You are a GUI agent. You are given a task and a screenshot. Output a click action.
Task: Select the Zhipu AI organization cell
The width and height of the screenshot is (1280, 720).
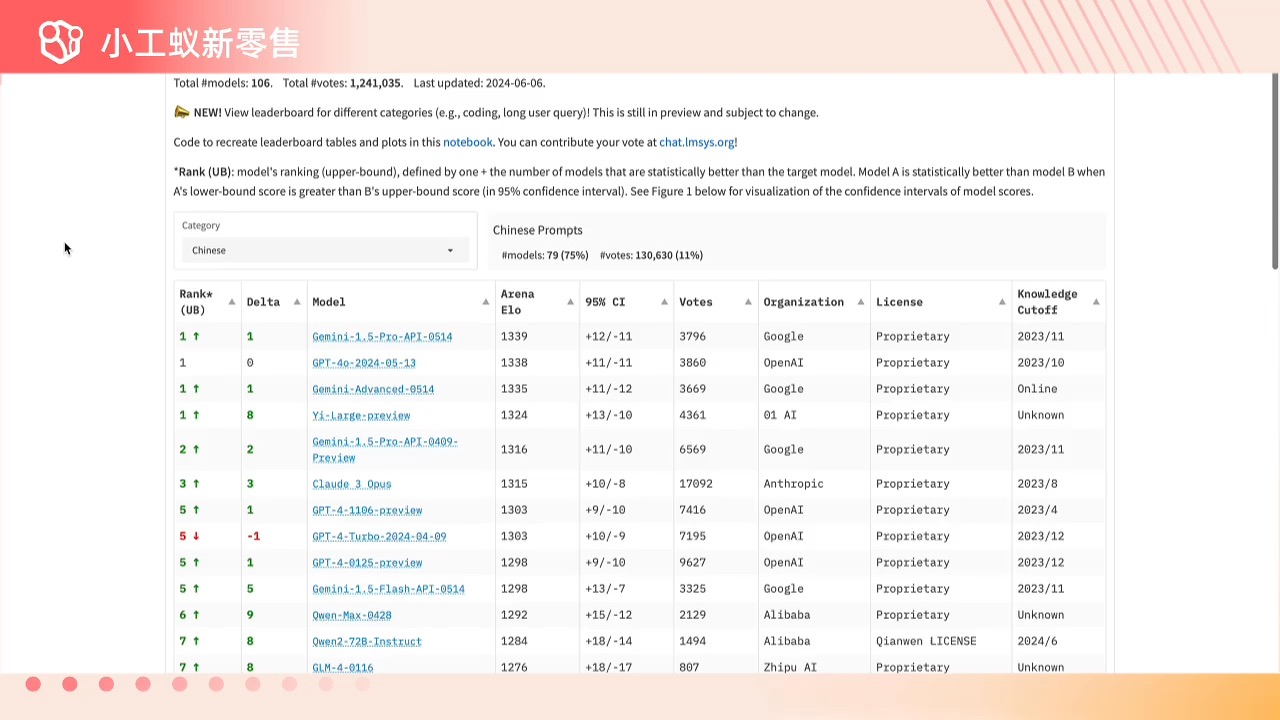790,667
